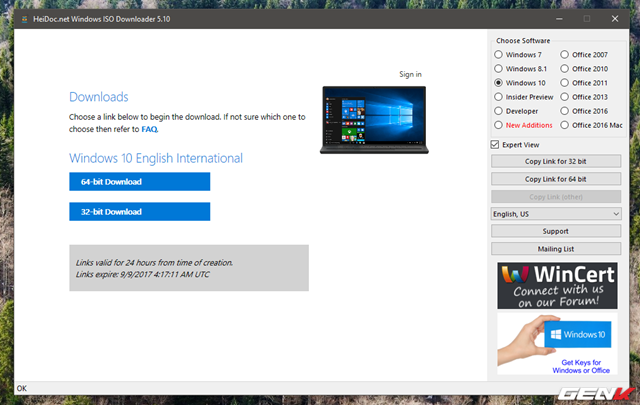This screenshot has height=405, width=640.
Task: Click Copy Link for 32 bit
Action: tap(556, 161)
